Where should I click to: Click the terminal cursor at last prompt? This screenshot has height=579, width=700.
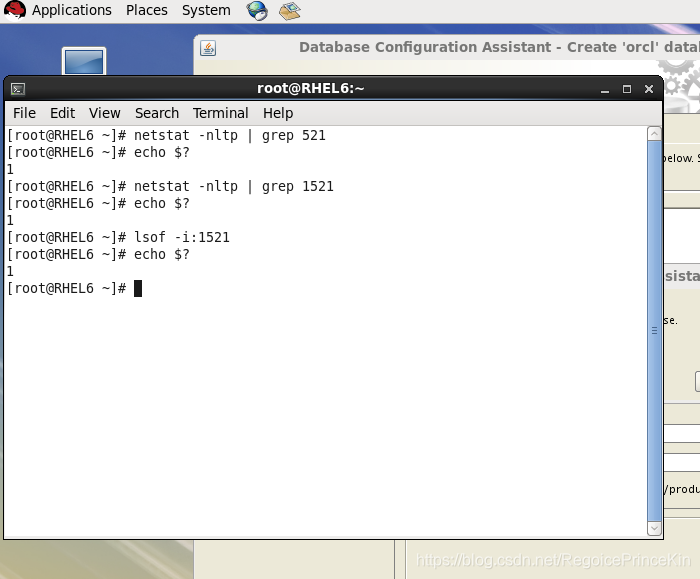(138, 288)
